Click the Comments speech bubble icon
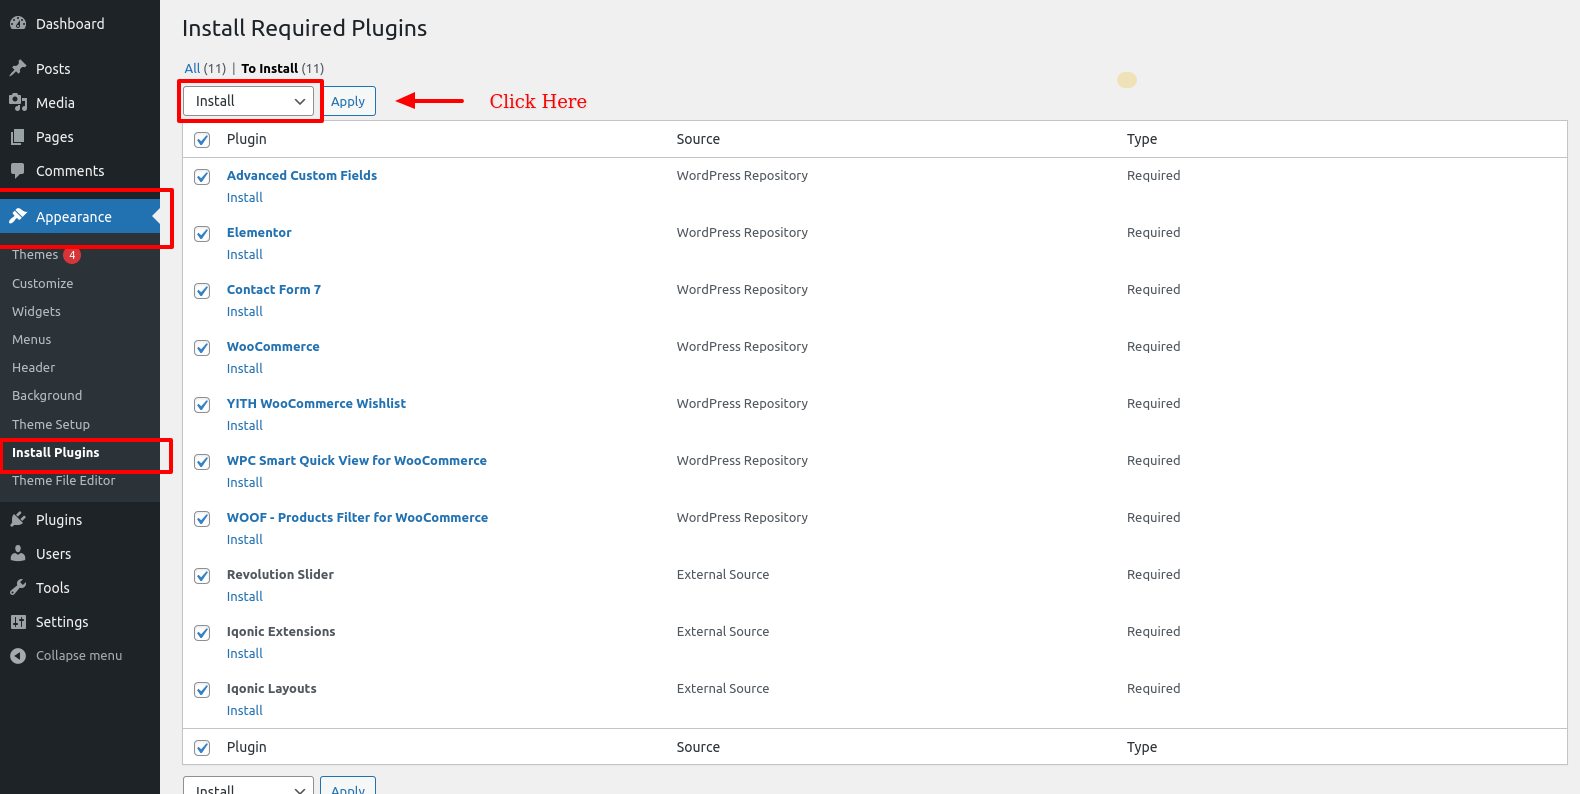 pos(18,171)
